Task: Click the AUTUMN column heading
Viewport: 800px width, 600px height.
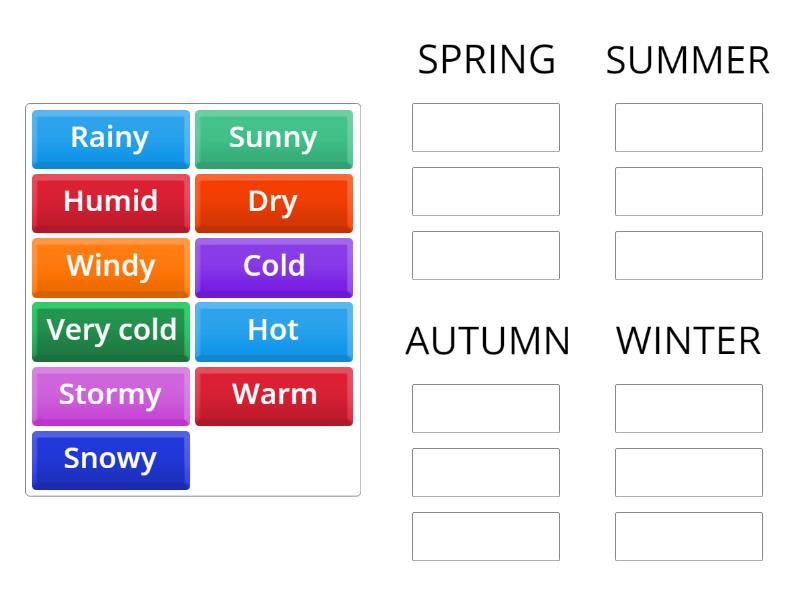Action: [487, 341]
